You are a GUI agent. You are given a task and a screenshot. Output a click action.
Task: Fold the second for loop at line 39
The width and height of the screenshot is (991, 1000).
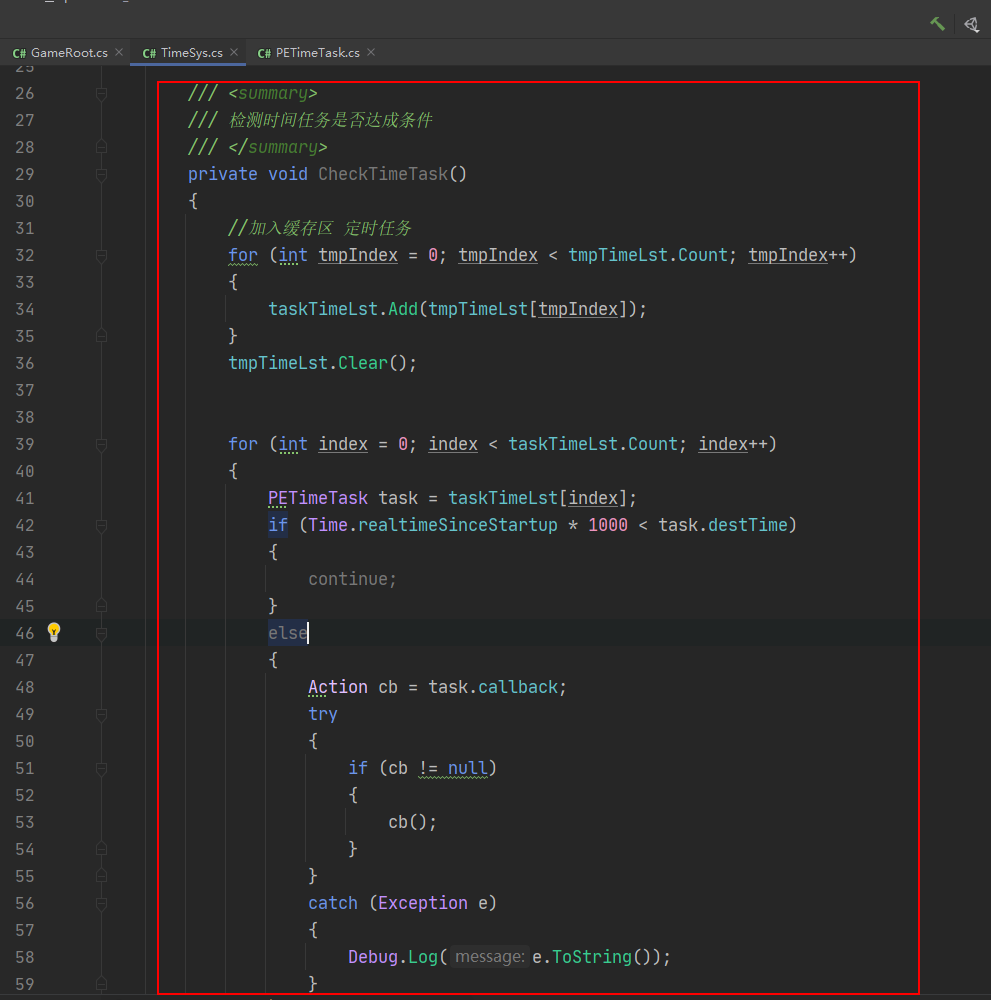[x=101, y=444]
